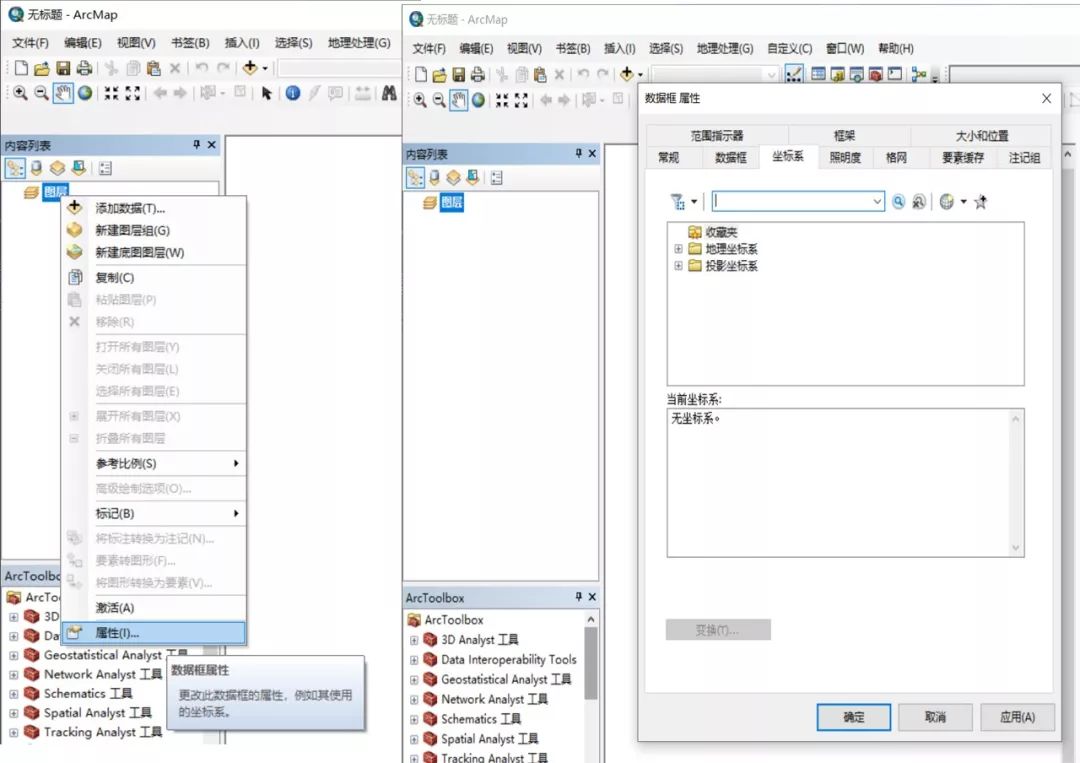
Task: Click scrollbar in 当前坐标系 text box
Action: [x=1015, y=483]
